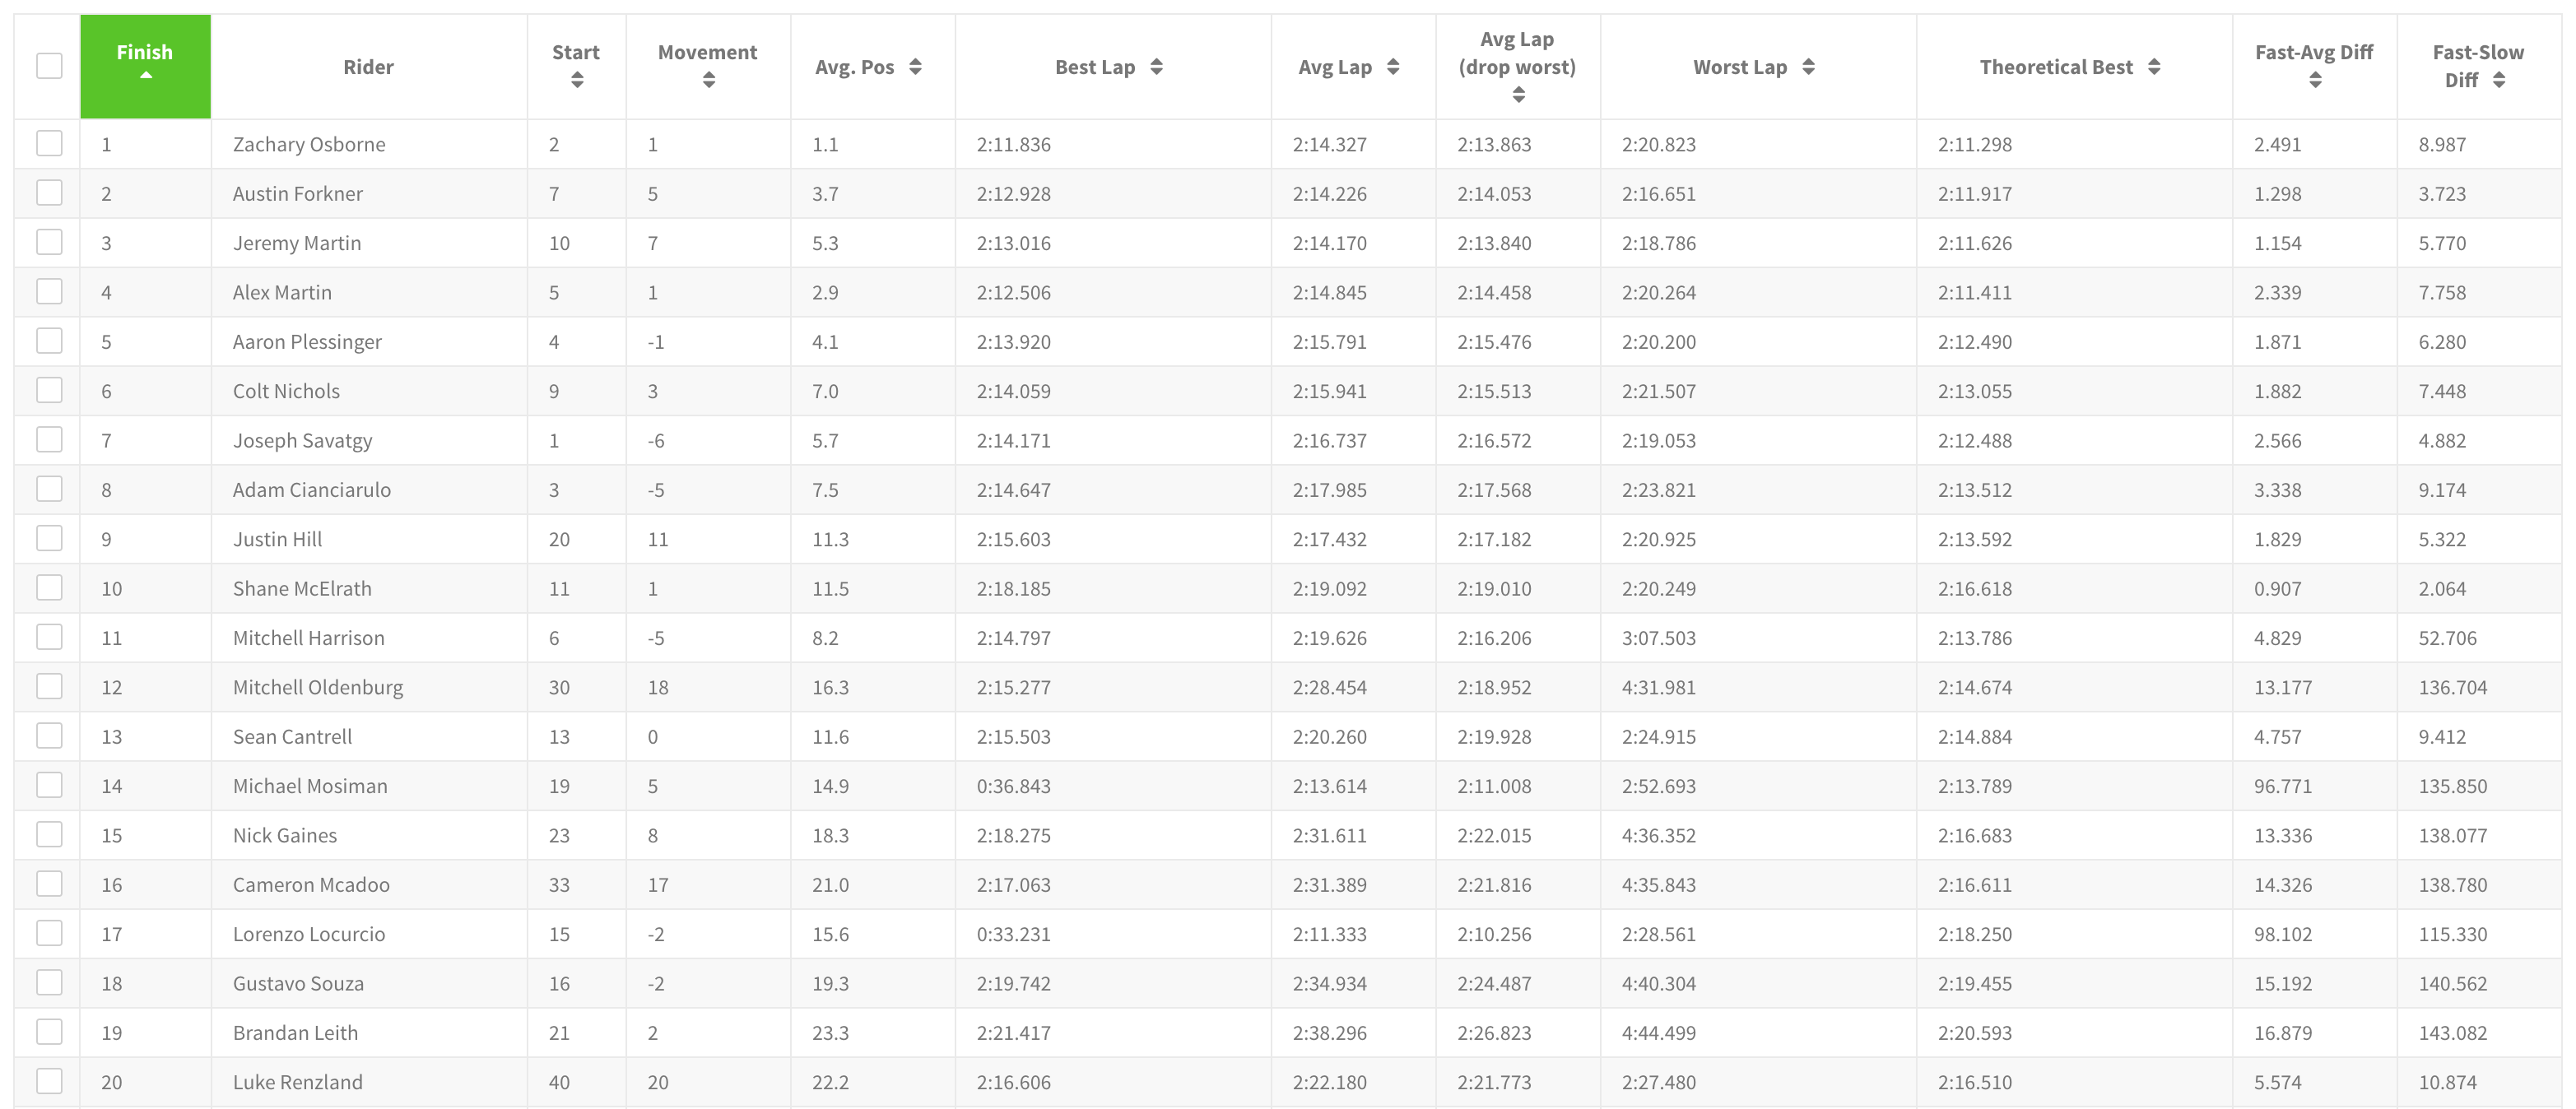The image size is (2576, 1109).
Task: Sort by the green Finish column header
Action: 145,62
